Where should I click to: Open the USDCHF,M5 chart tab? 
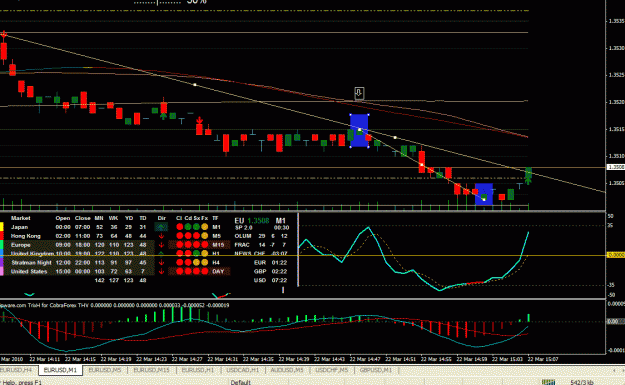[332, 370]
